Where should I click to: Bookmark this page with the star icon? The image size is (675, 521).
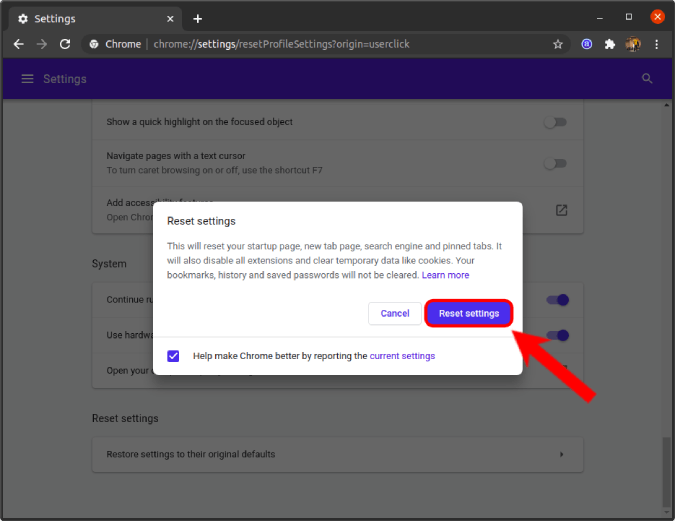[558, 44]
